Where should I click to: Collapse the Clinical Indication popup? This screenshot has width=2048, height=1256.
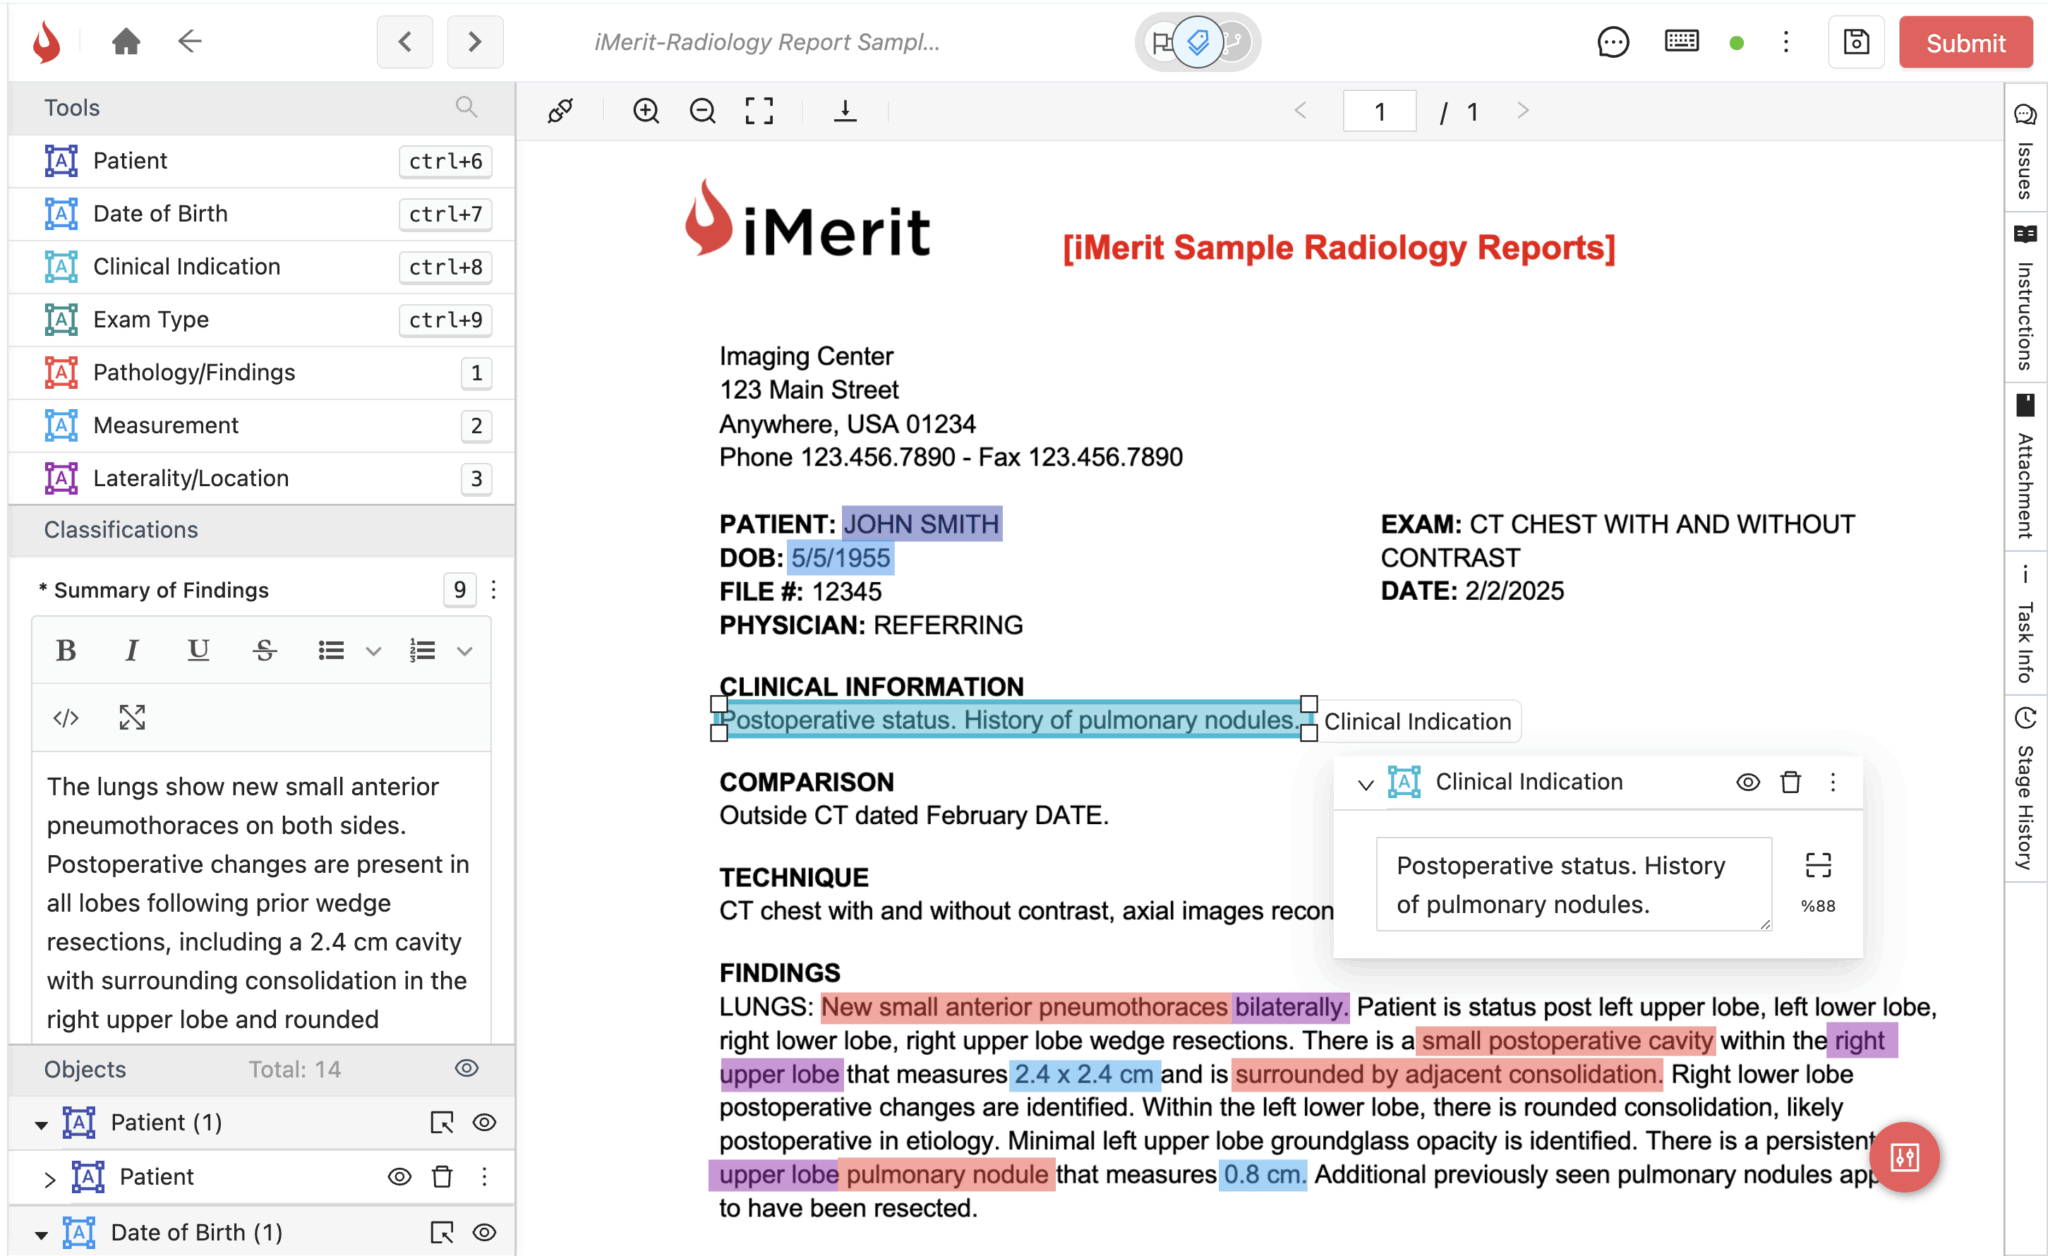click(1365, 784)
